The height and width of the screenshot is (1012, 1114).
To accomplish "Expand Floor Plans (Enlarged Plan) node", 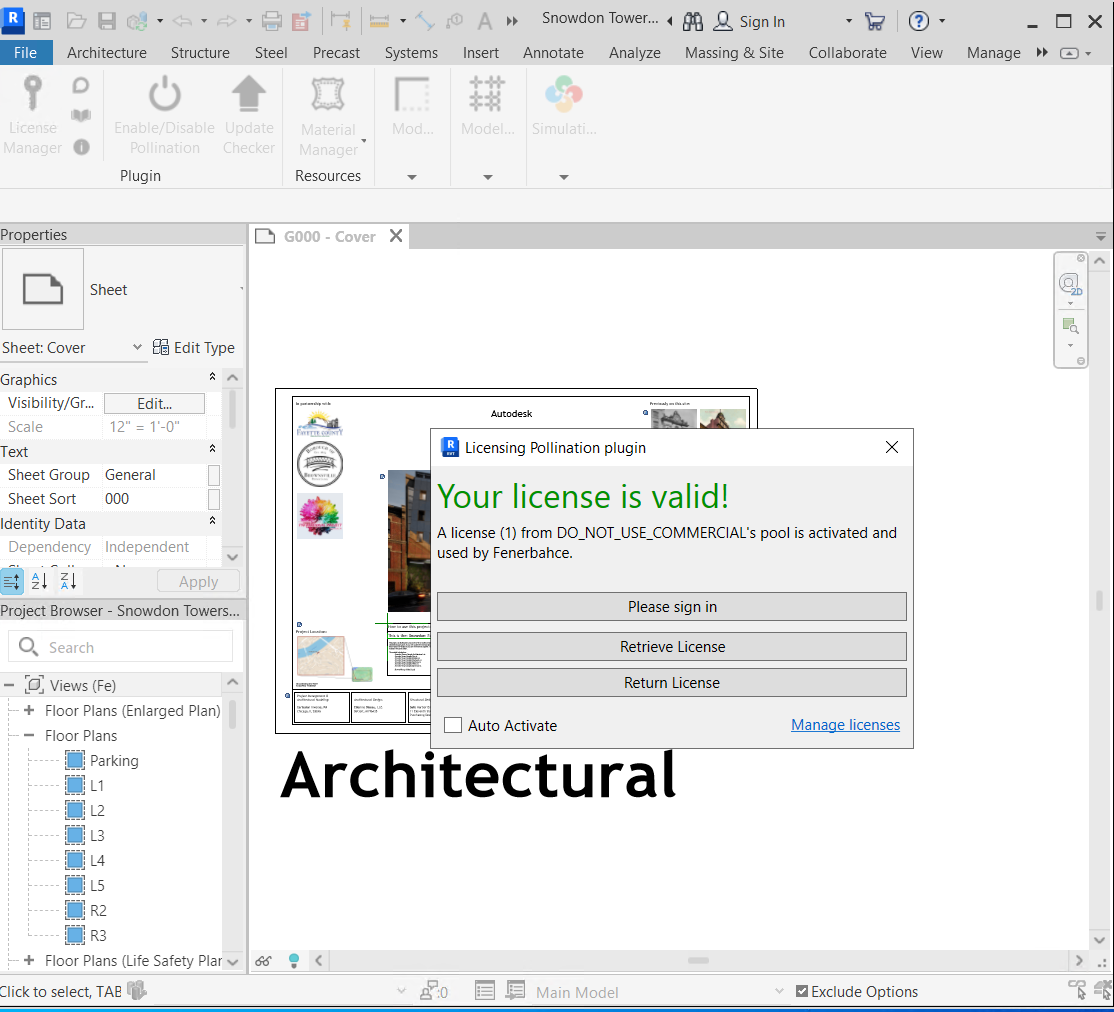I will [x=29, y=710].
